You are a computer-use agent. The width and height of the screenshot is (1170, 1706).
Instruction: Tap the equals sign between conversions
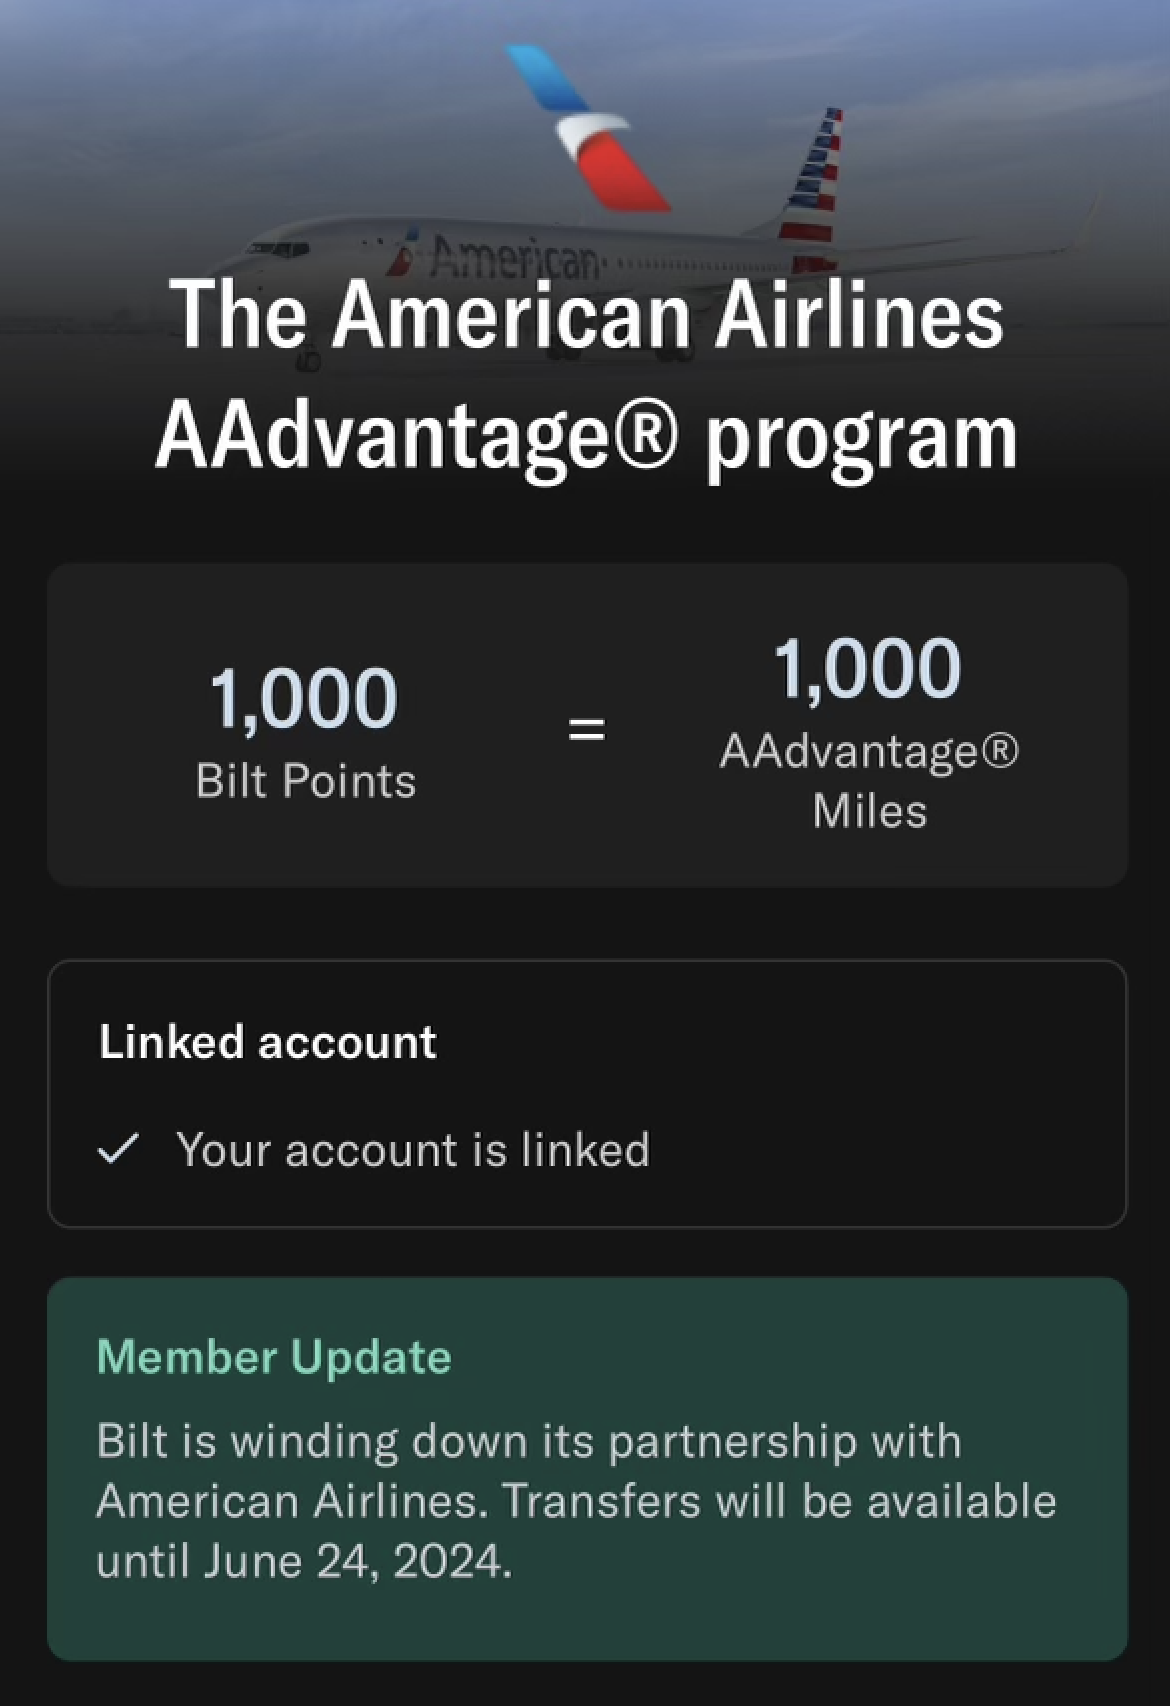[x=587, y=728]
